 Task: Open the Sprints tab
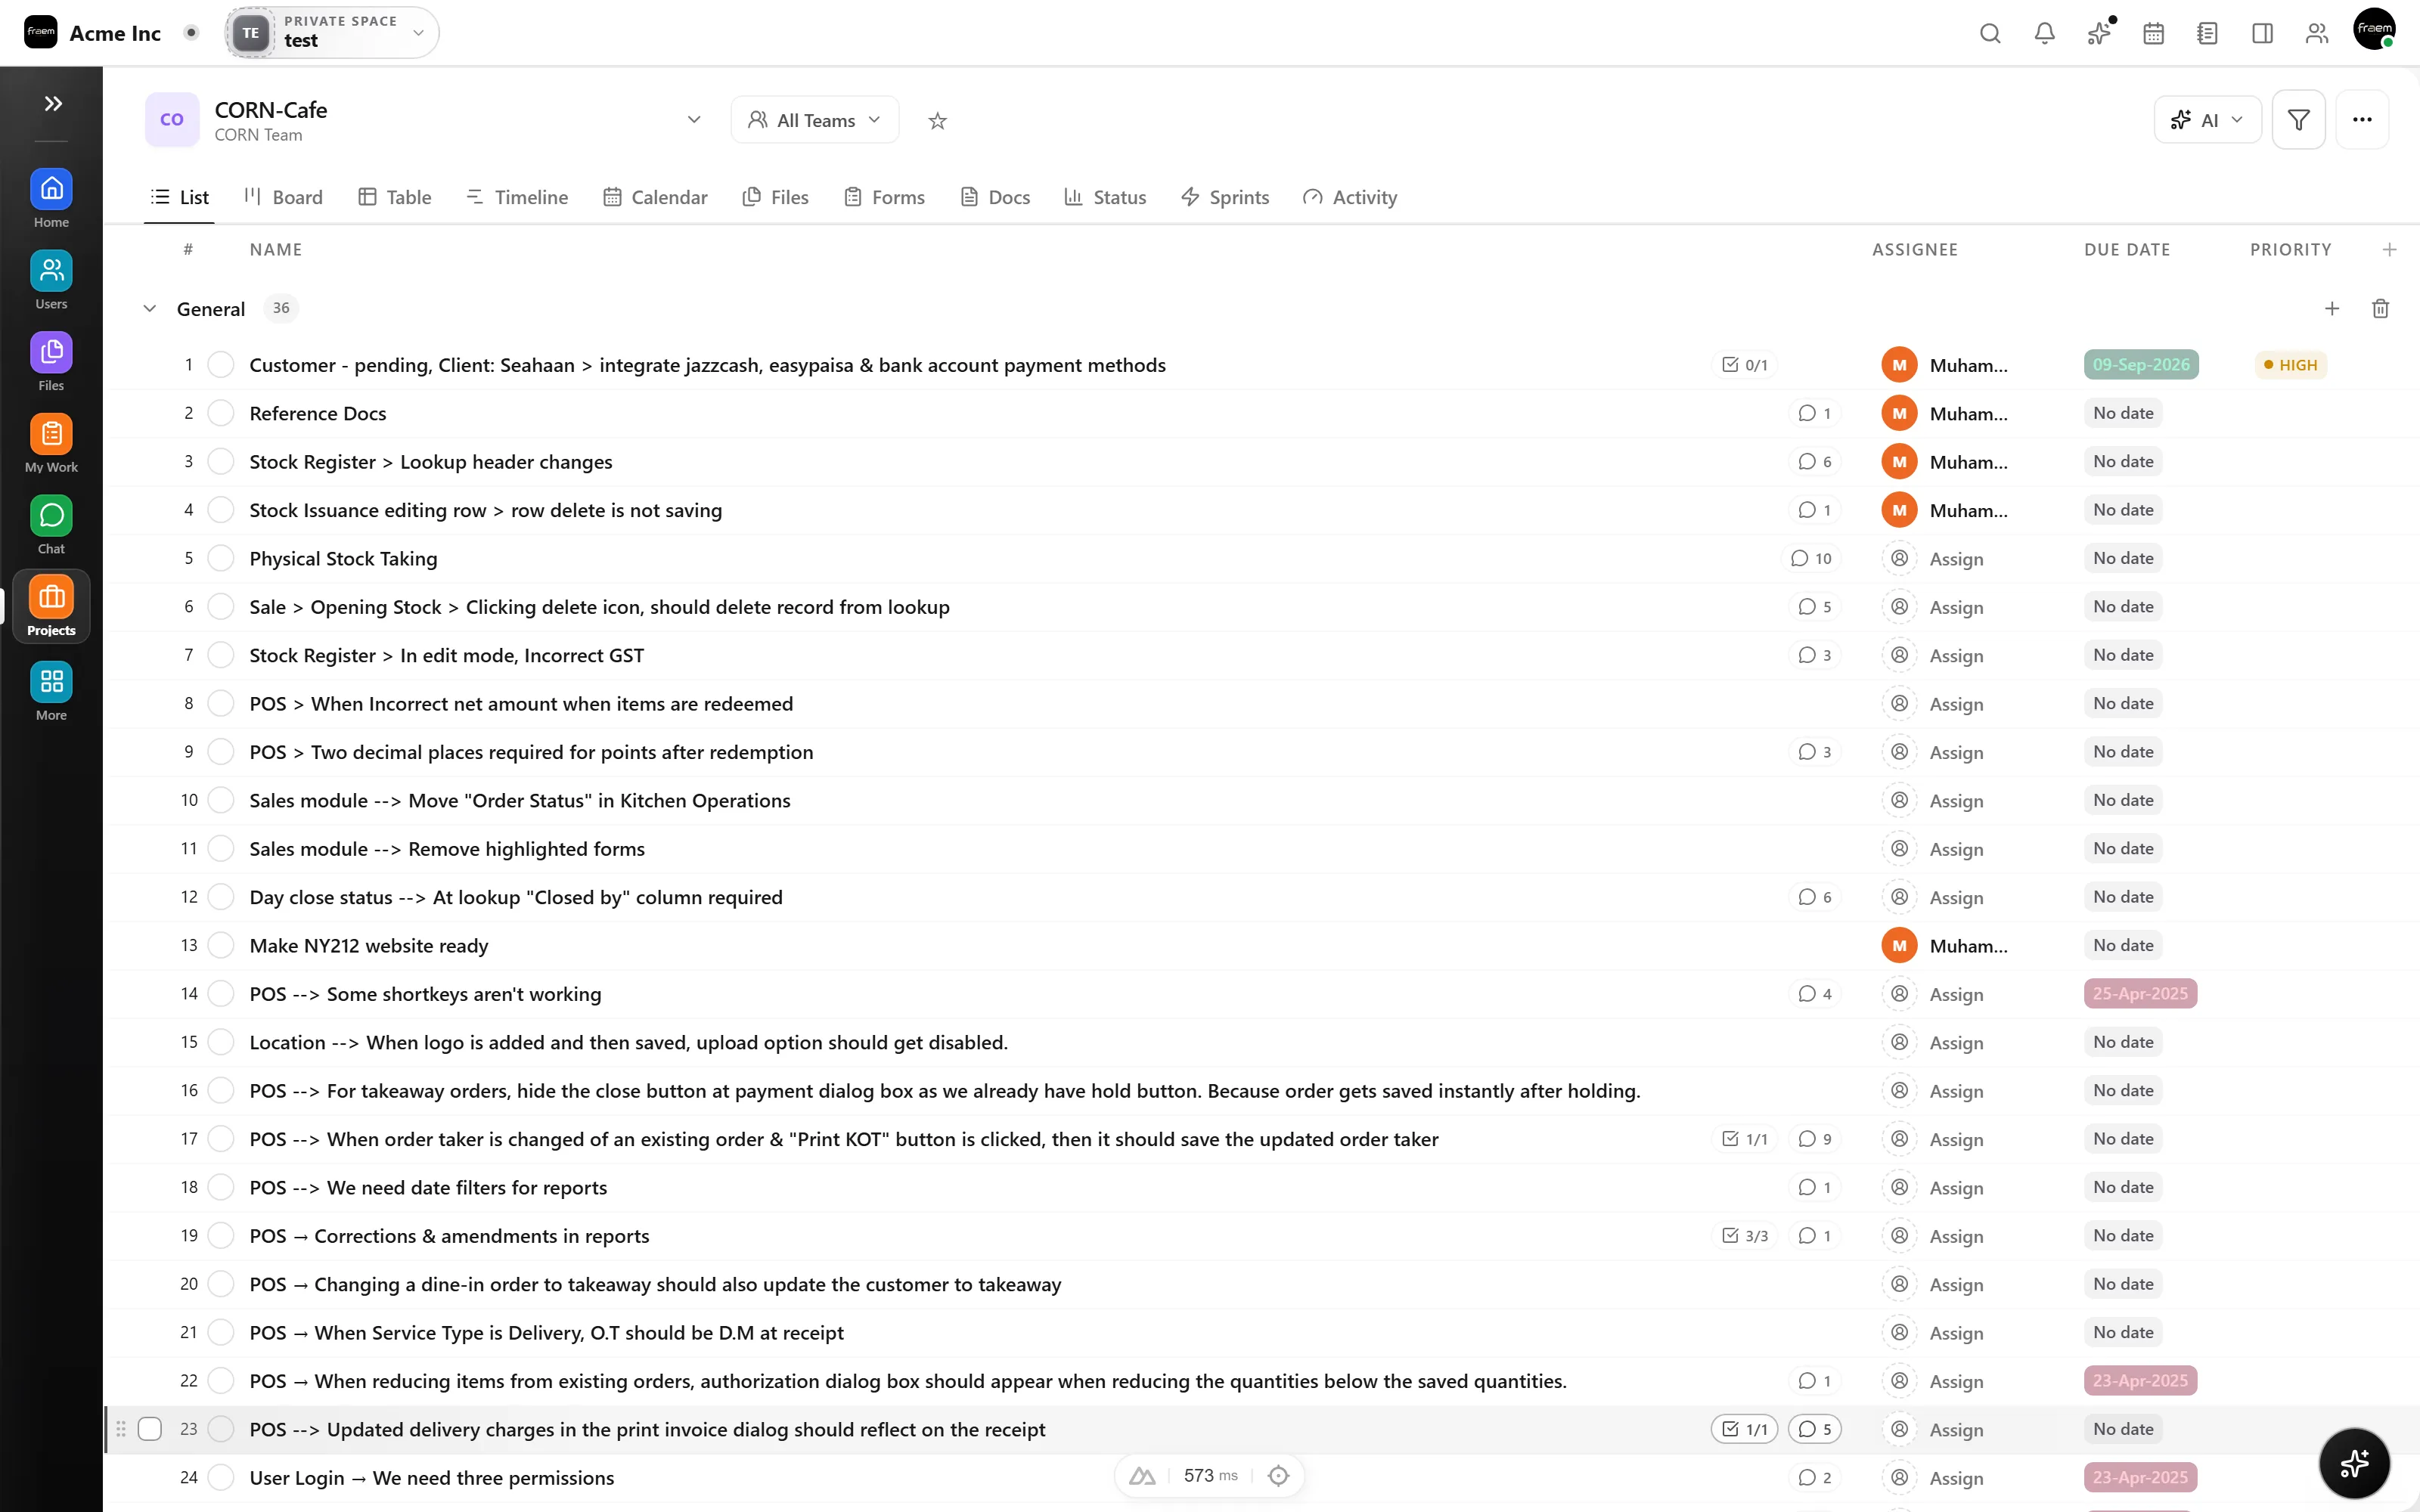pyautogui.click(x=1225, y=197)
